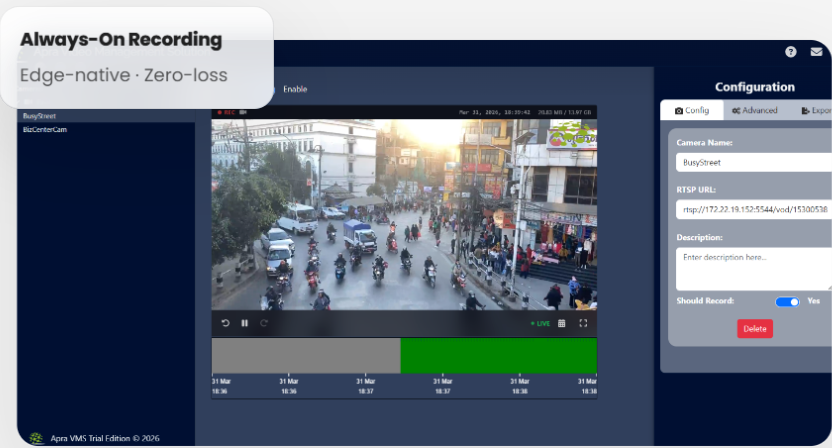The image size is (832, 448).
Task: Click the gray unrecorded timeline segment
Action: coord(306,356)
